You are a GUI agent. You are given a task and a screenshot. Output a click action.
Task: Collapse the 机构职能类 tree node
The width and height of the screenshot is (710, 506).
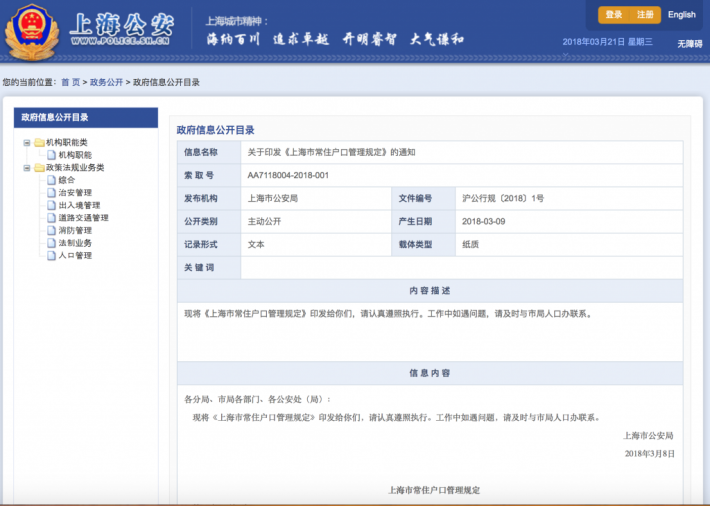pos(26,143)
